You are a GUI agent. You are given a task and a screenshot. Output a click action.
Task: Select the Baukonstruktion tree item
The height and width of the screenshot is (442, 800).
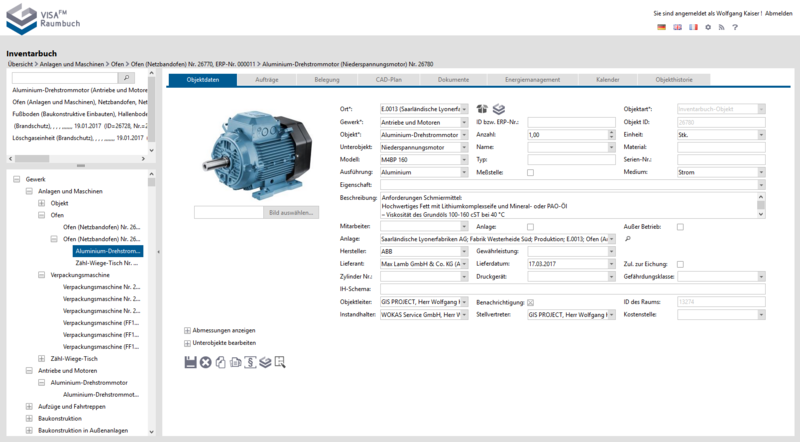point(60,419)
